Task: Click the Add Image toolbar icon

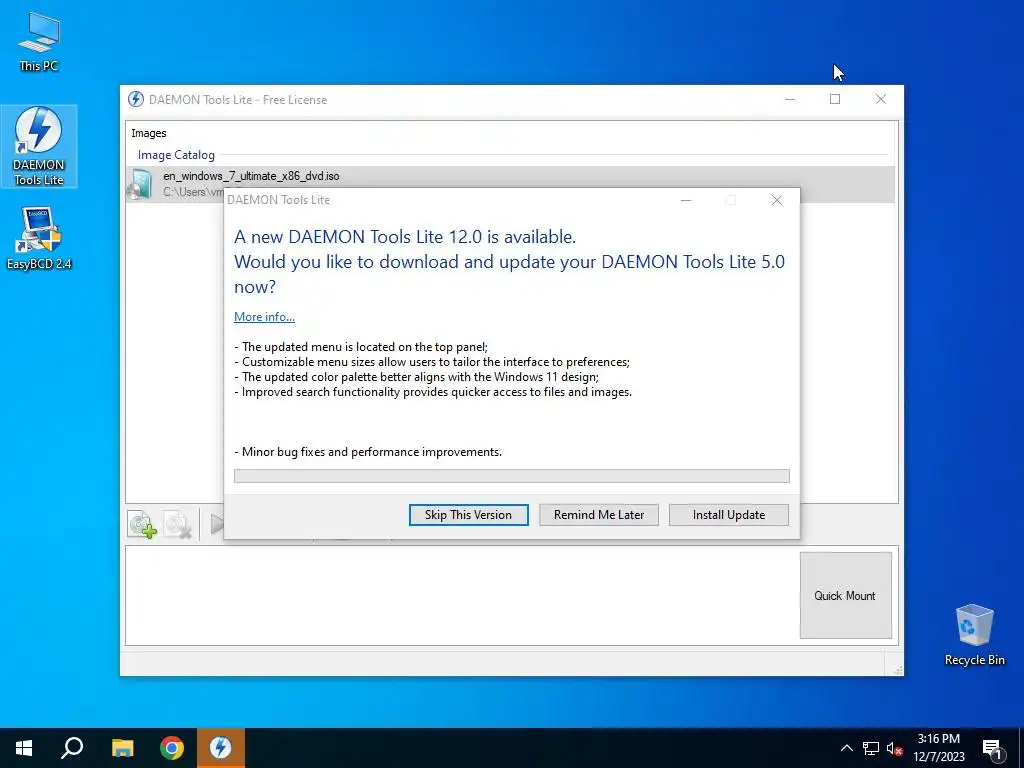Action: coord(142,524)
